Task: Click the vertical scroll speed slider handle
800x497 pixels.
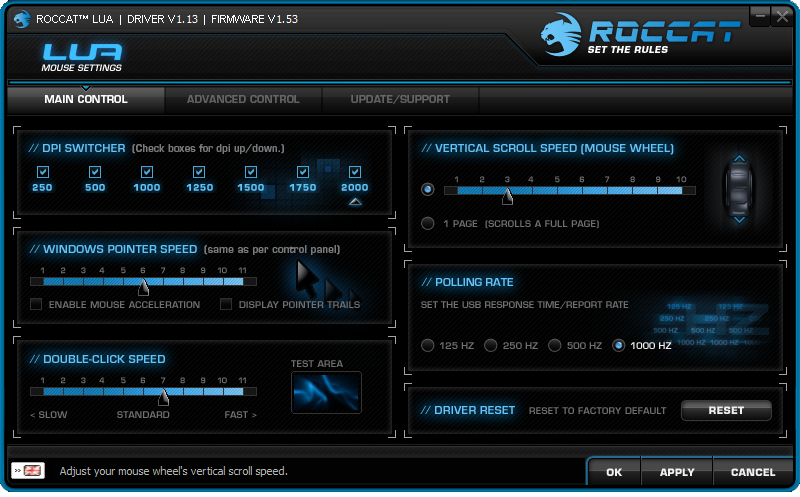Action: [507, 196]
